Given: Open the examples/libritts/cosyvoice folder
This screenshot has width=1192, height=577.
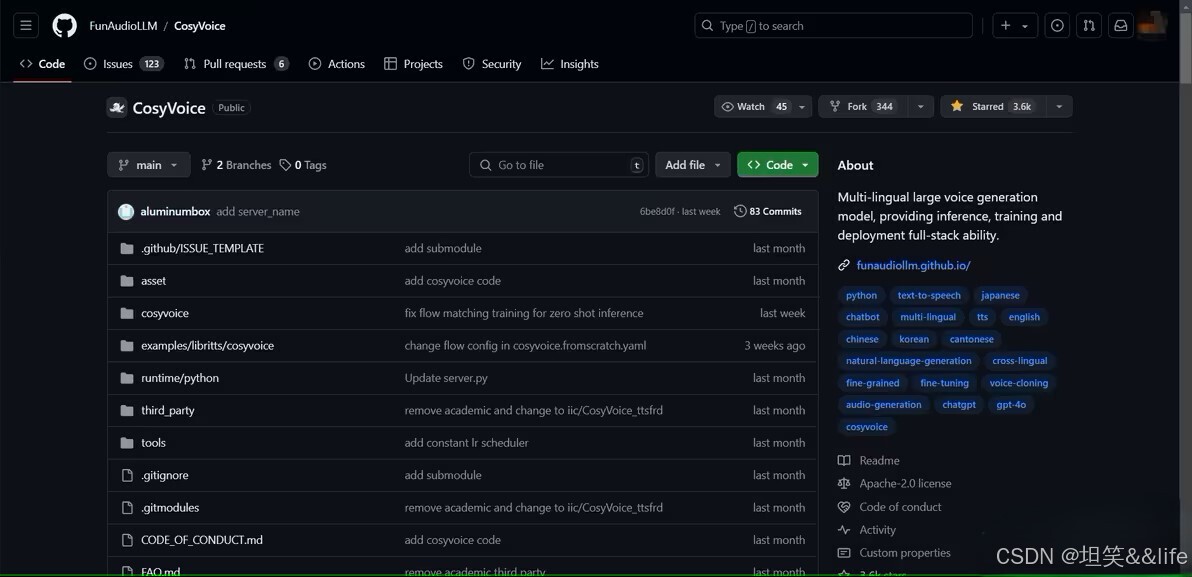Looking at the screenshot, I should 208,346.
